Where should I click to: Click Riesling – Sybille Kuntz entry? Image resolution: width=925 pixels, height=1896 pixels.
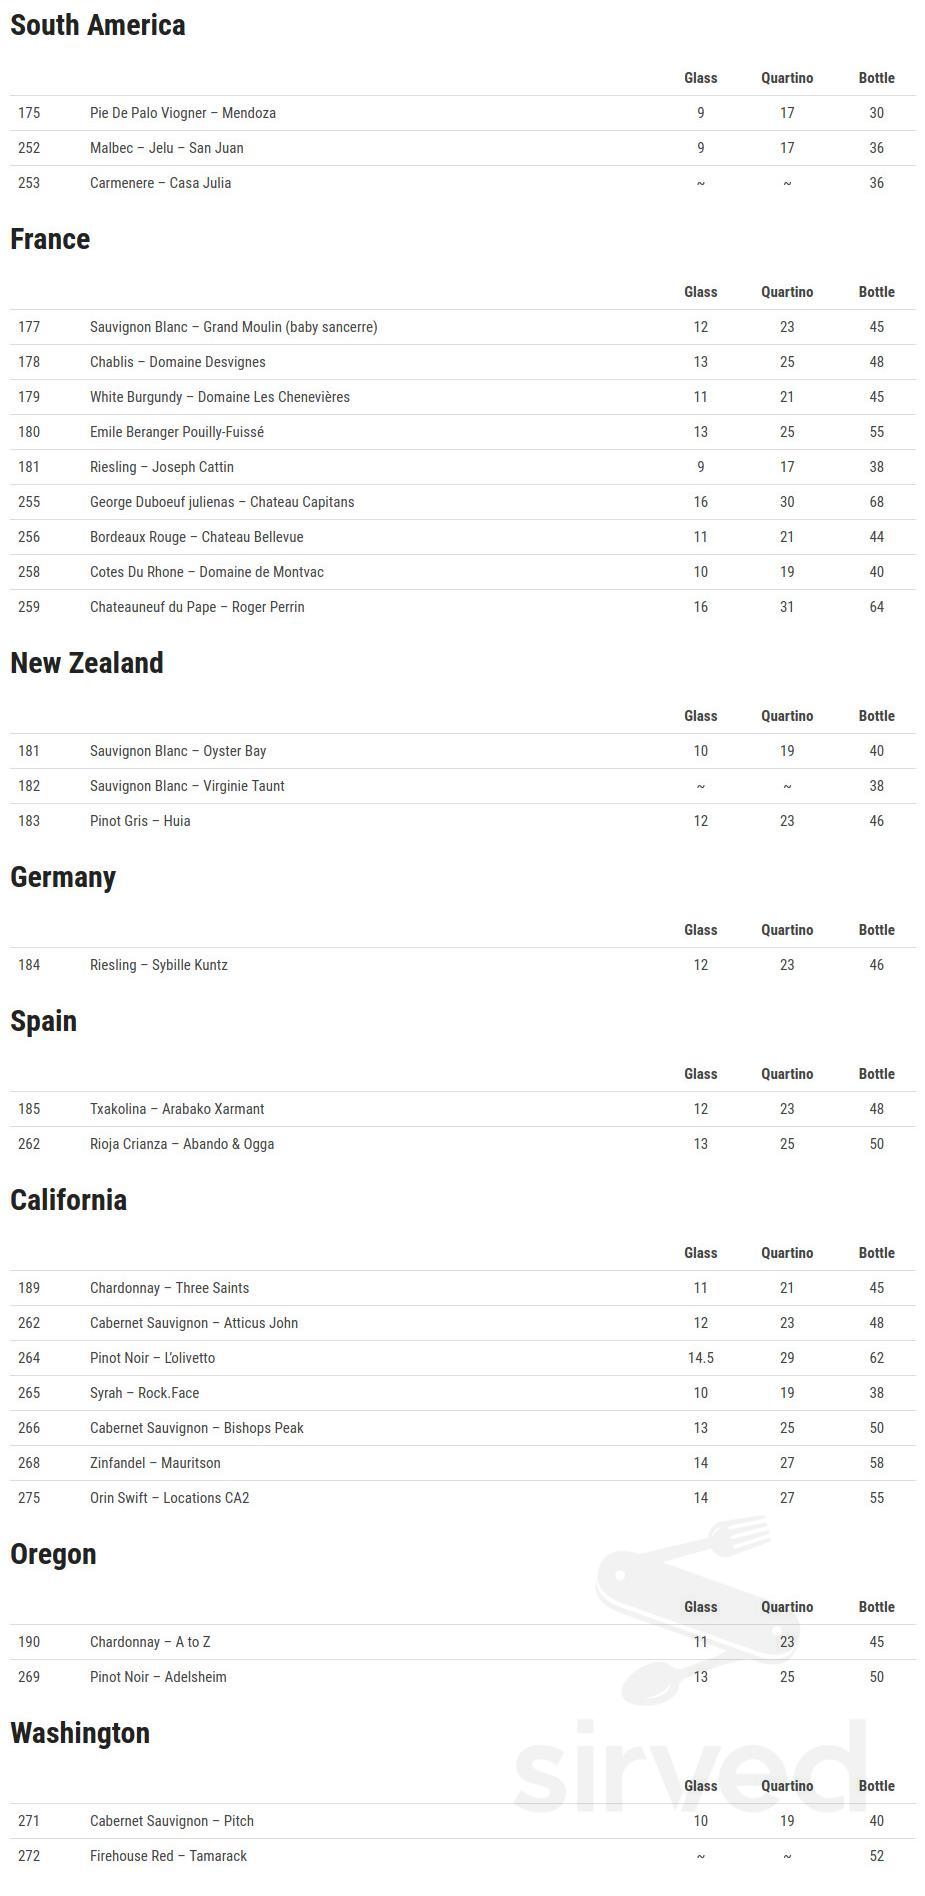click(159, 965)
